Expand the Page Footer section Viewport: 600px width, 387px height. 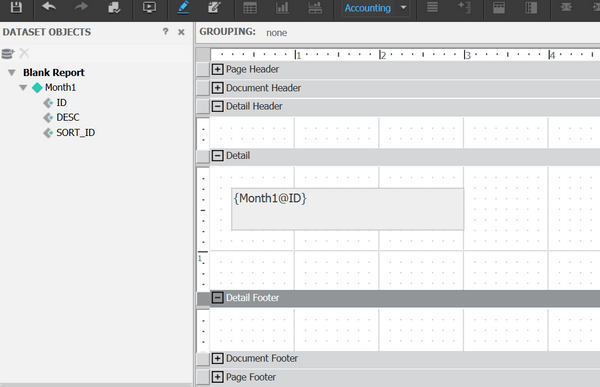pos(217,377)
